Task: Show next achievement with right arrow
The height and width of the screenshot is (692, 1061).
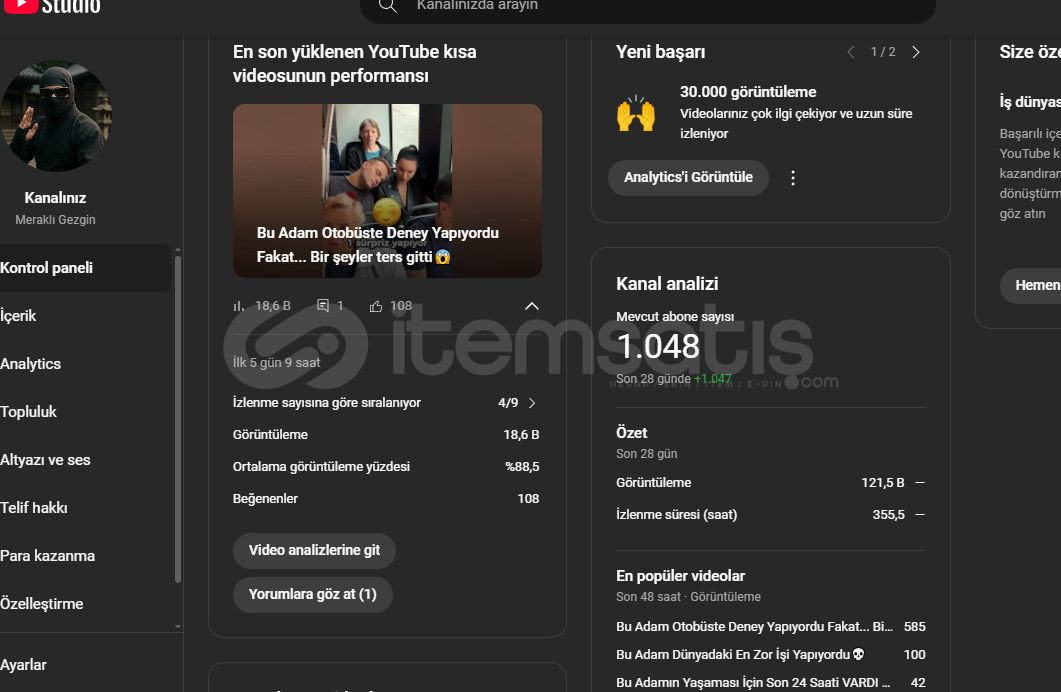Action: (x=916, y=52)
